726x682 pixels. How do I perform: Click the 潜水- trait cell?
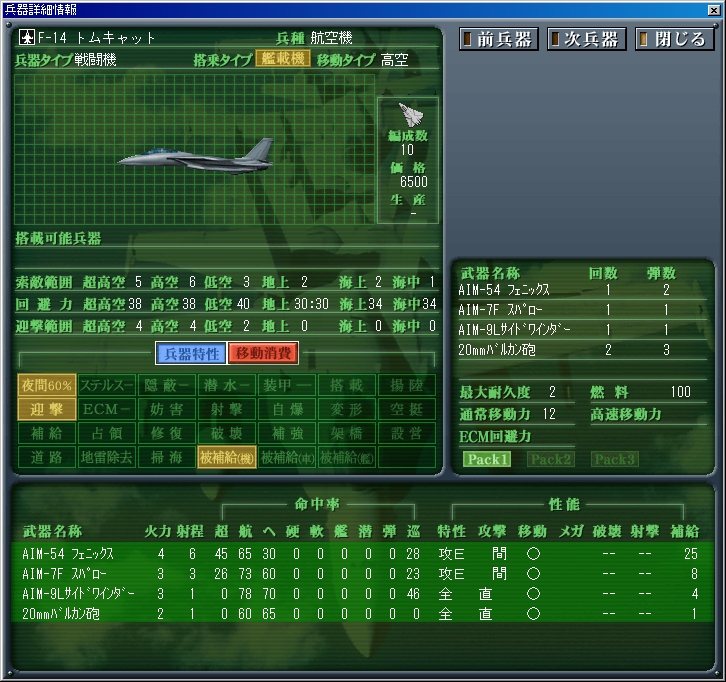226,385
